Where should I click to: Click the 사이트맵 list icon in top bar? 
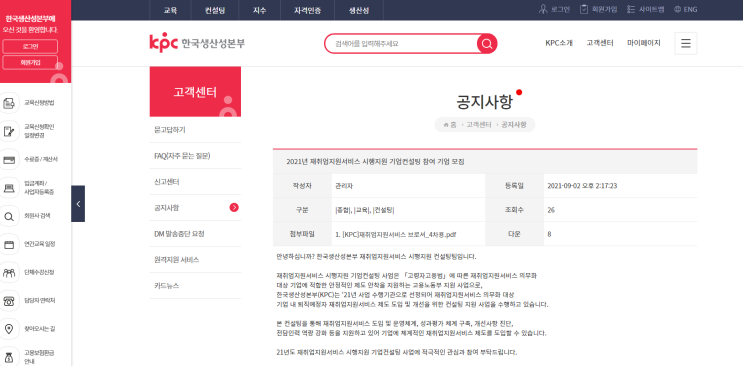tap(630, 9)
